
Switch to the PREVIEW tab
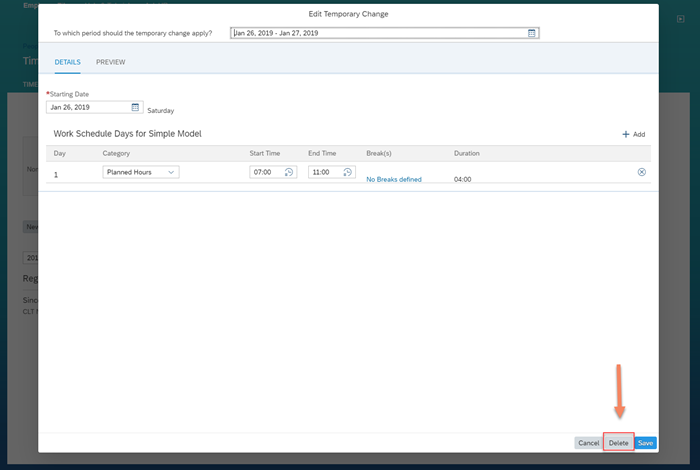[110, 62]
